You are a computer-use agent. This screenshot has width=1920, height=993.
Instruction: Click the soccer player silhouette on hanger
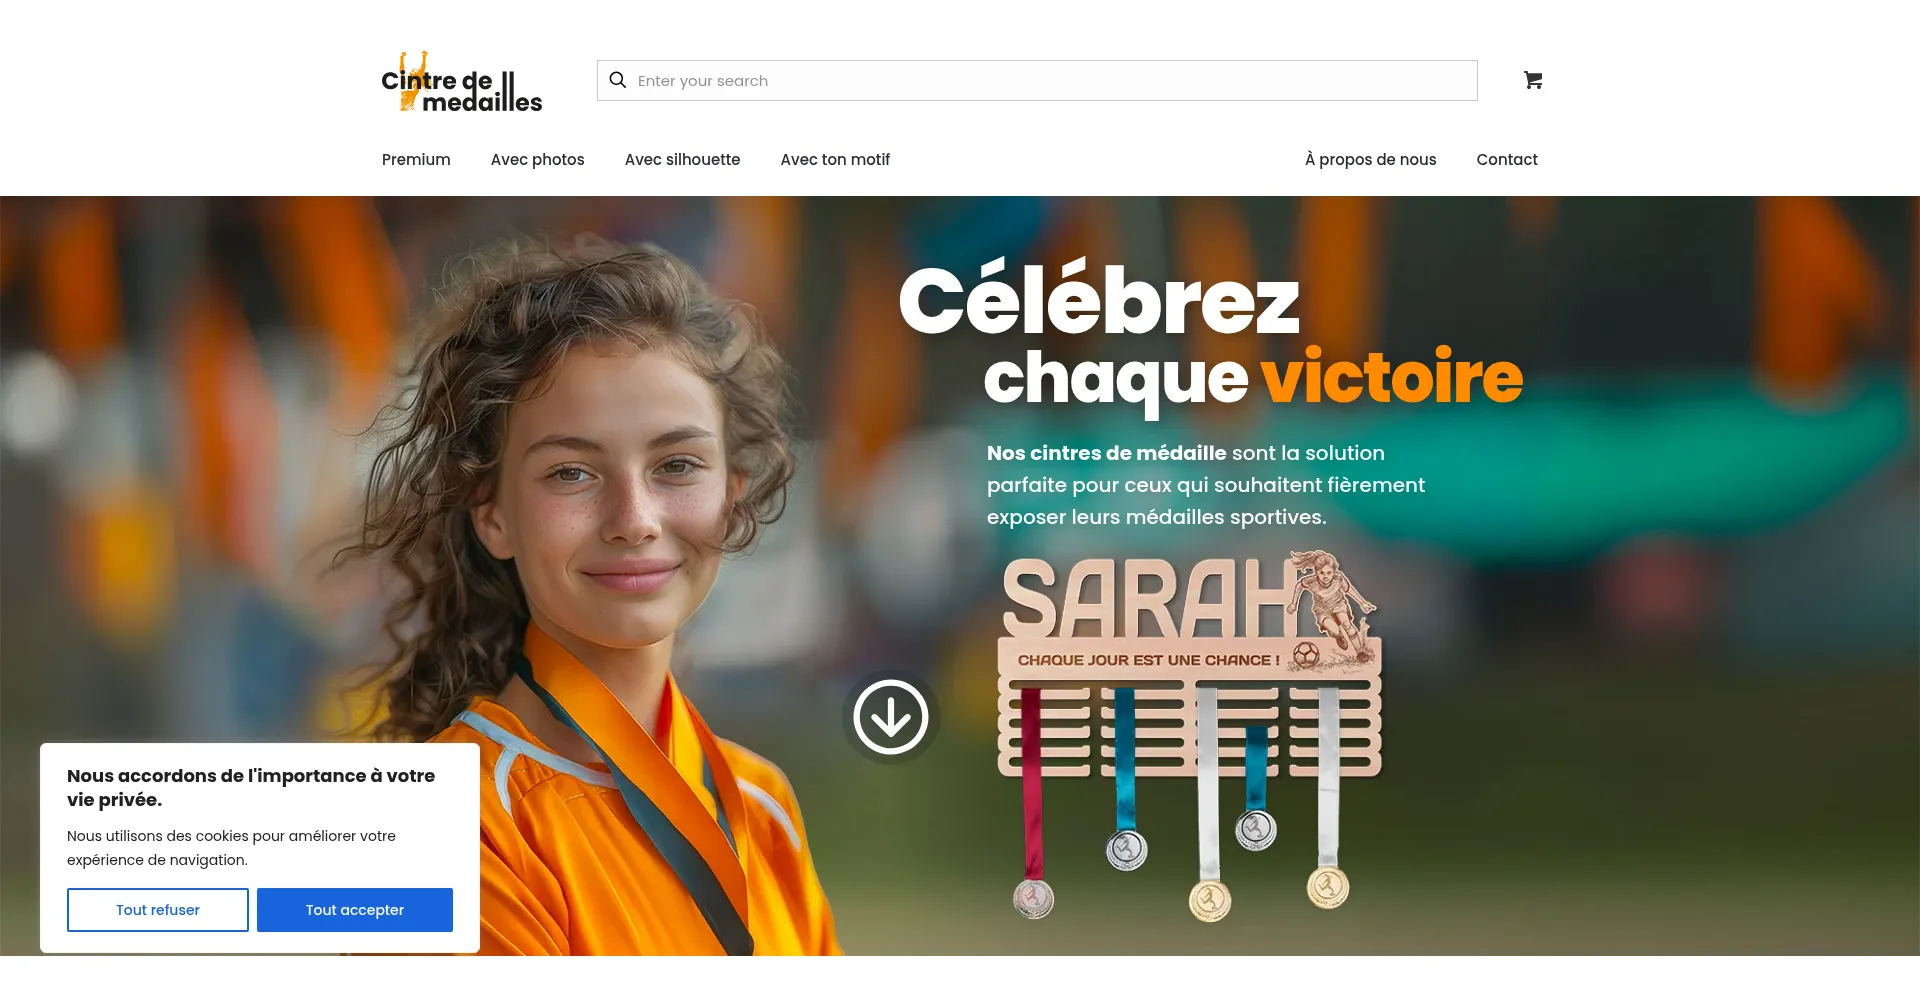click(x=1333, y=603)
